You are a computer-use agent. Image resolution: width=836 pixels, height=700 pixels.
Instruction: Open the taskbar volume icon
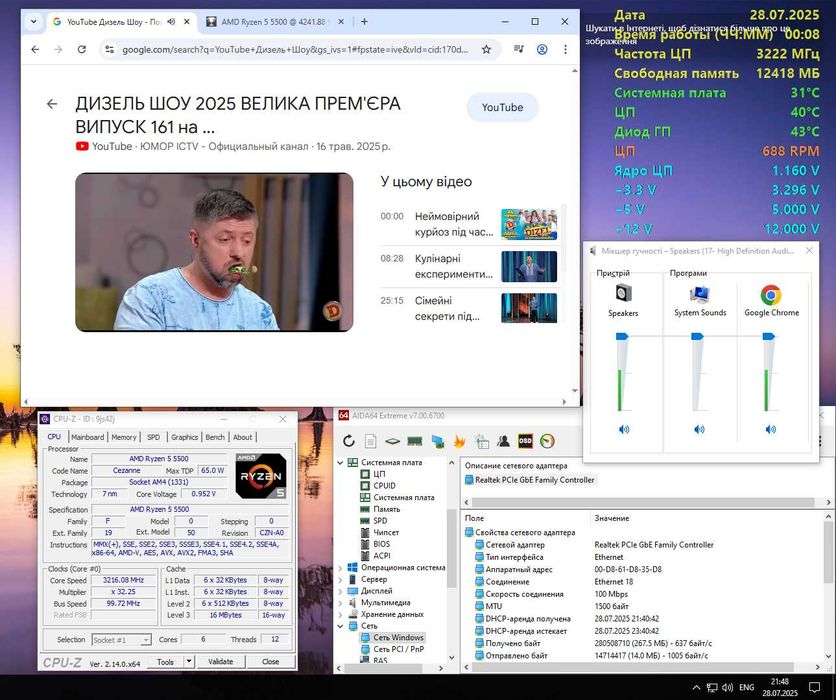[727, 687]
